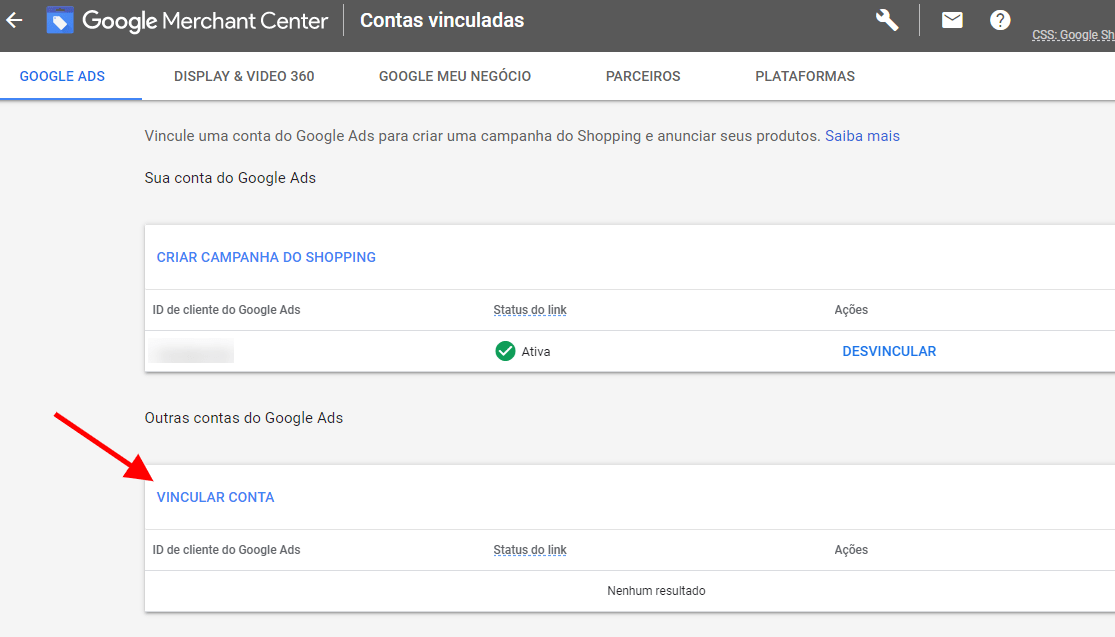This screenshot has height=637, width=1115.
Task: Click the Nenhum resultado message
Action: pyautogui.click(x=656, y=591)
